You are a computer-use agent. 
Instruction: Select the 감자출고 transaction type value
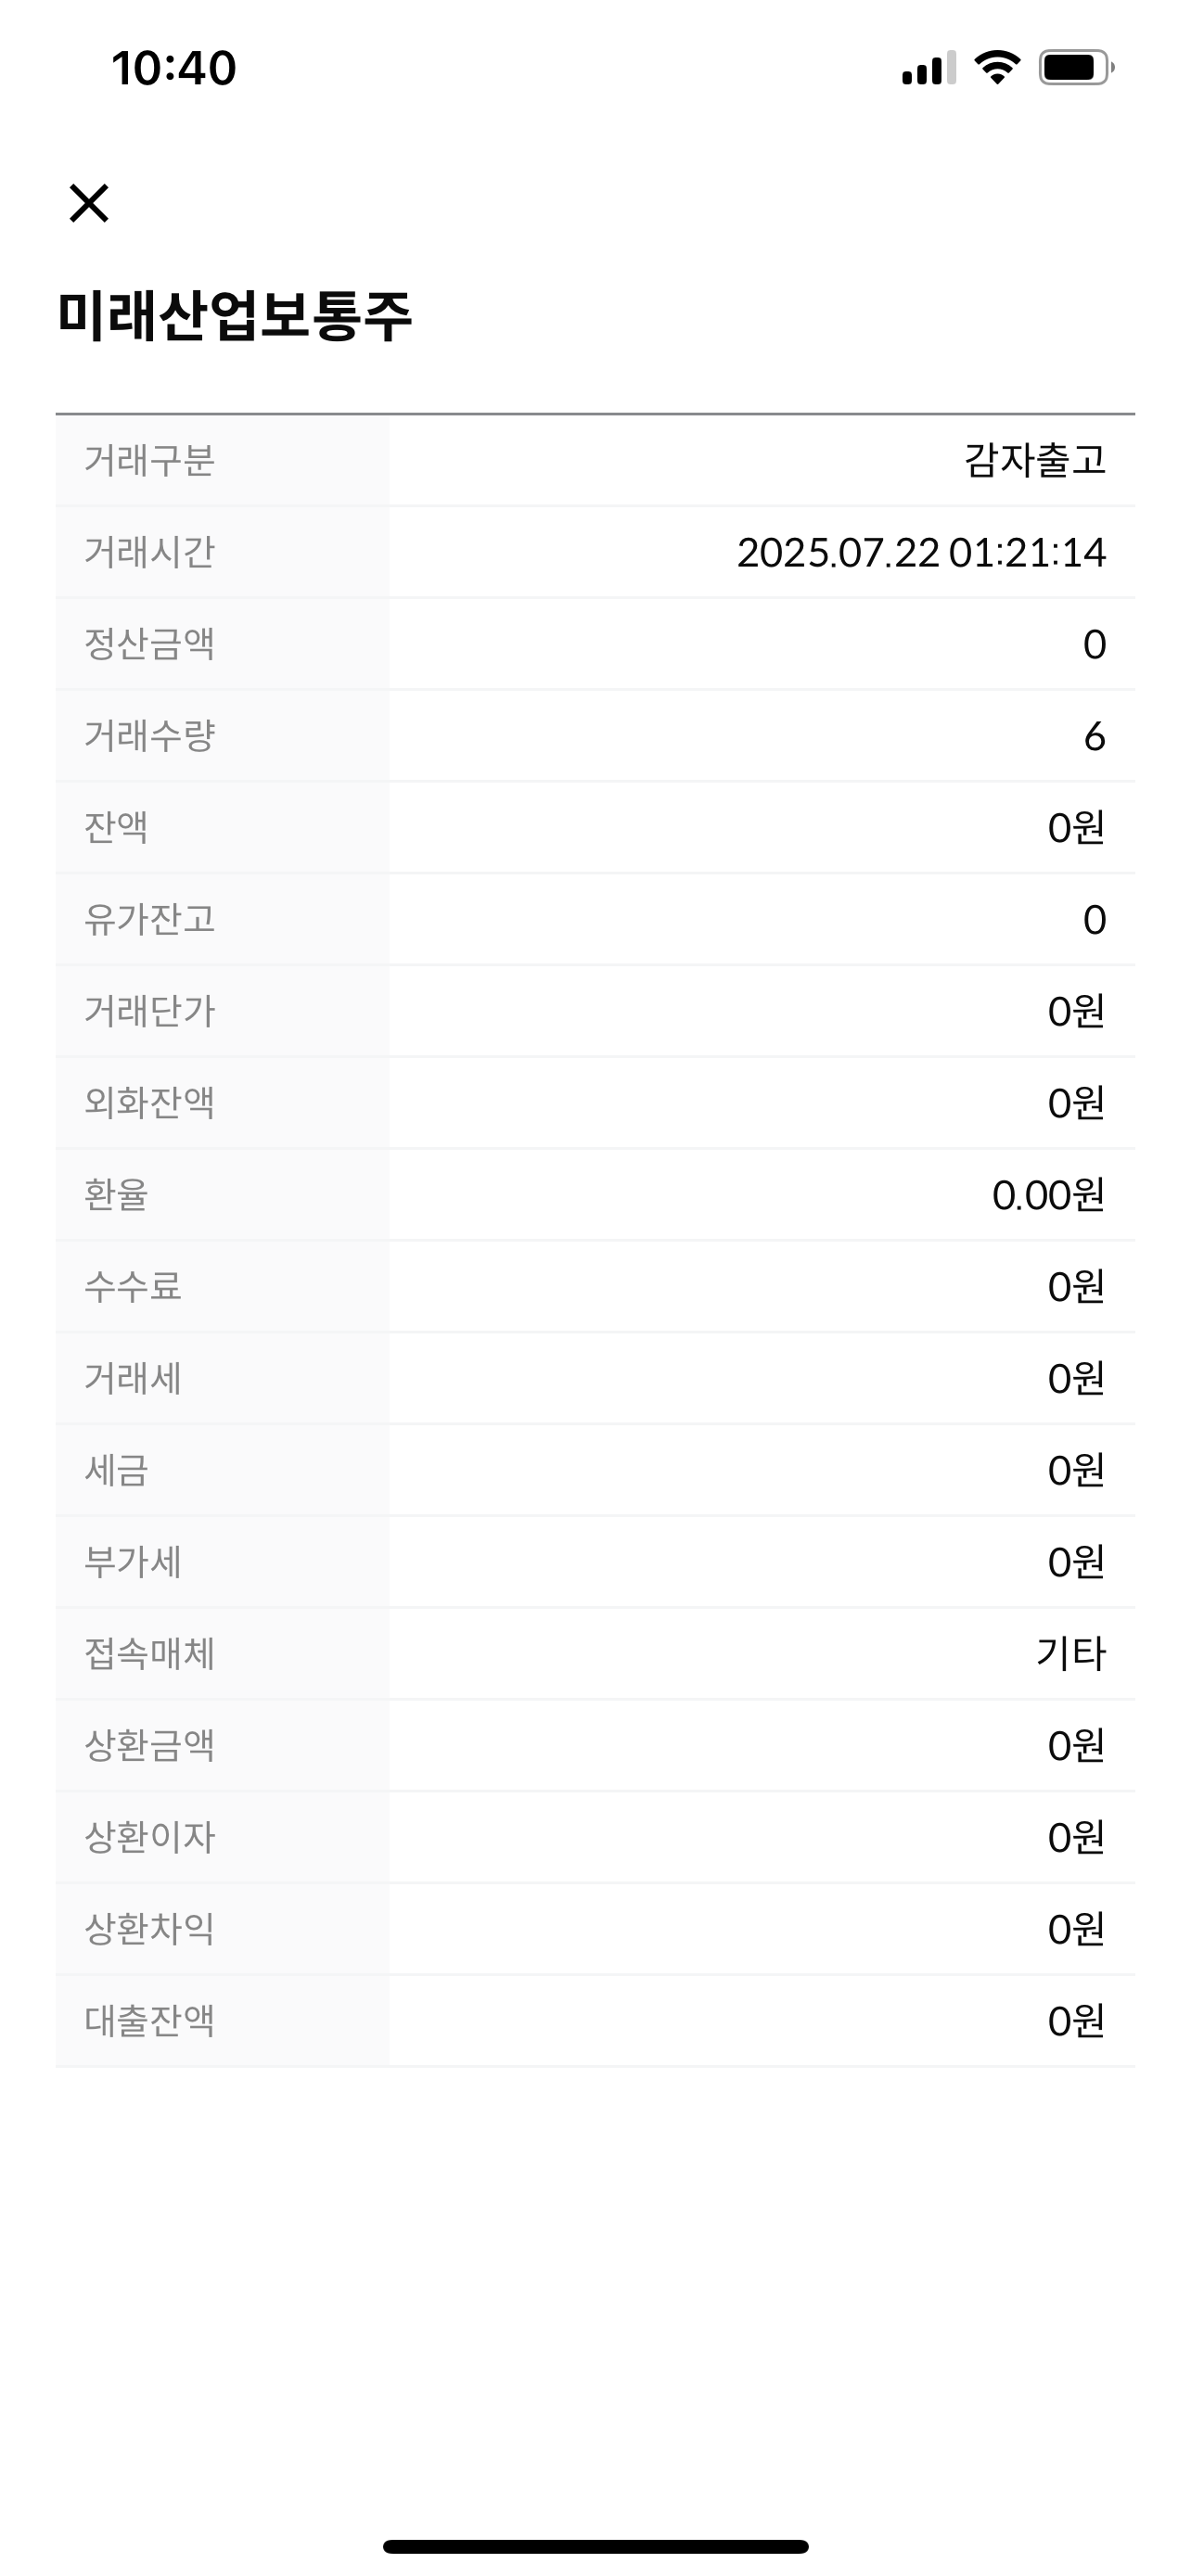(1034, 461)
